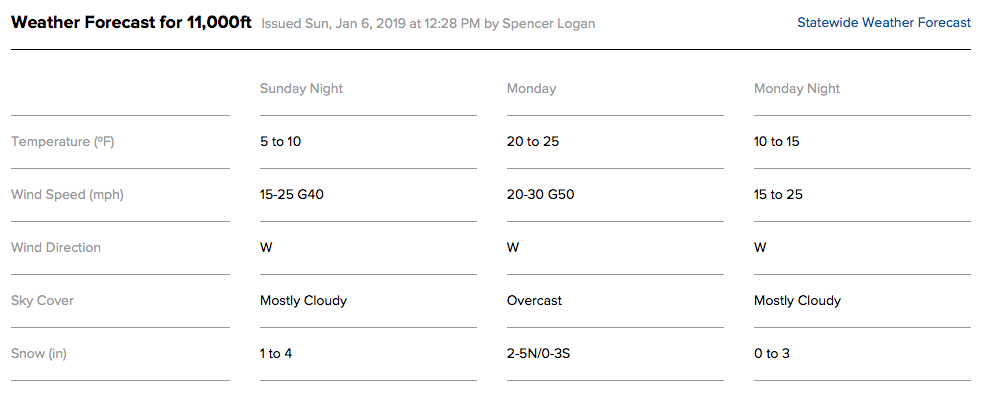Click the issued date and forecaster text

(428, 24)
